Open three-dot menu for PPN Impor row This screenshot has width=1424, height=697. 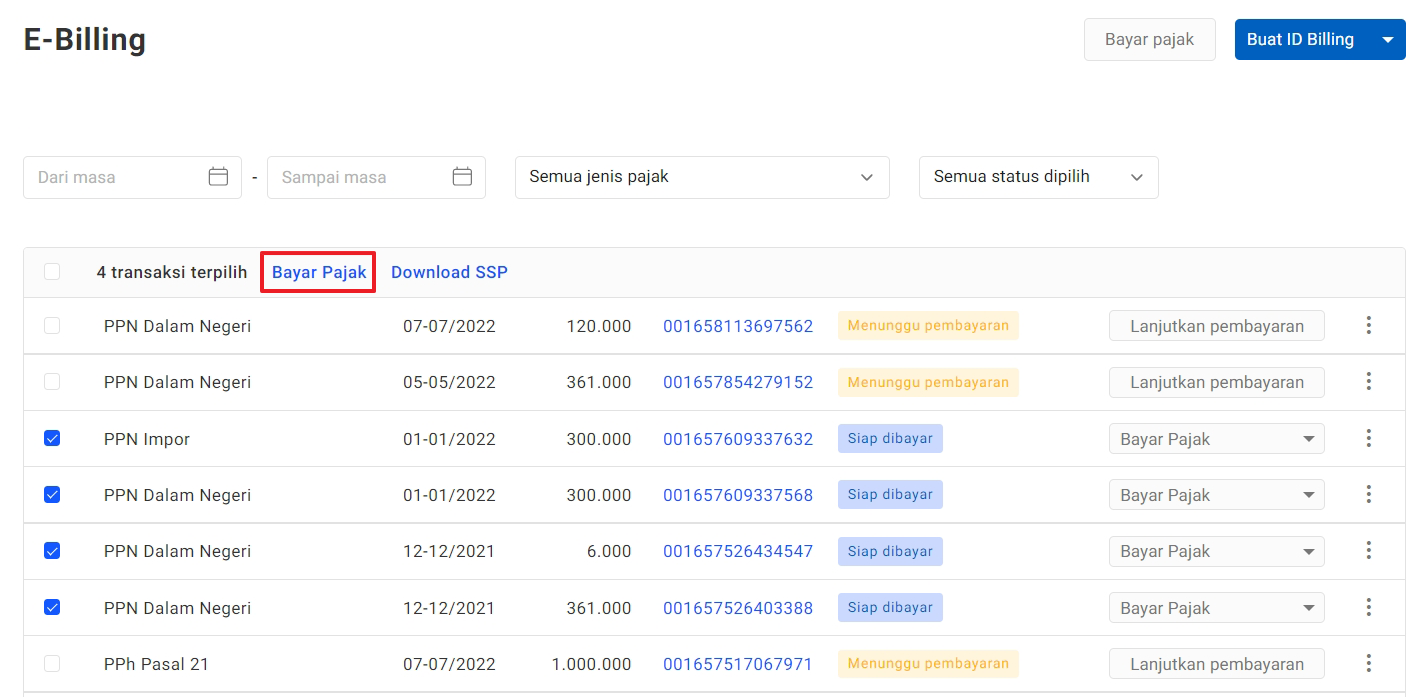1368,439
